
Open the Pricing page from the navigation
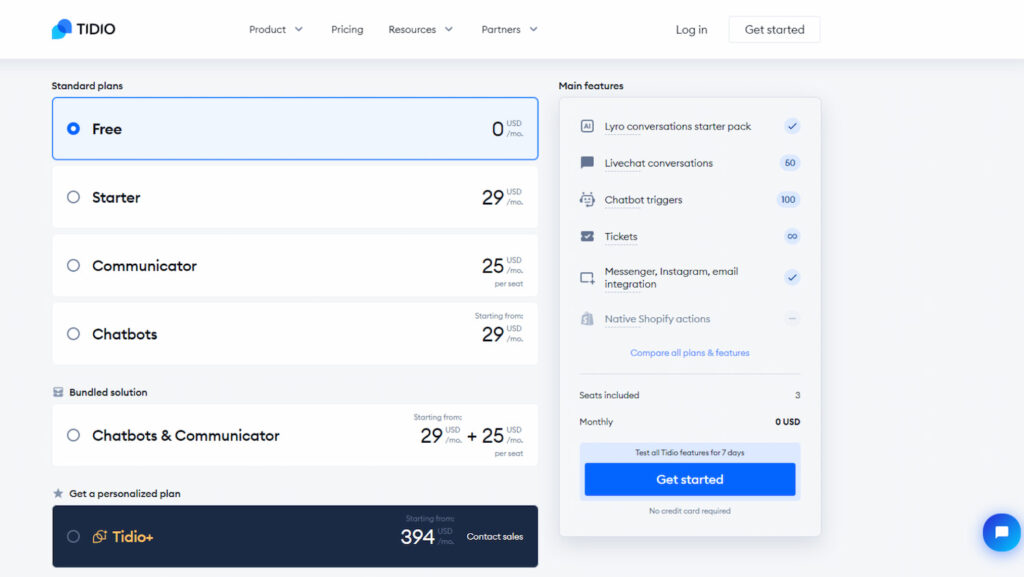coord(347,29)
